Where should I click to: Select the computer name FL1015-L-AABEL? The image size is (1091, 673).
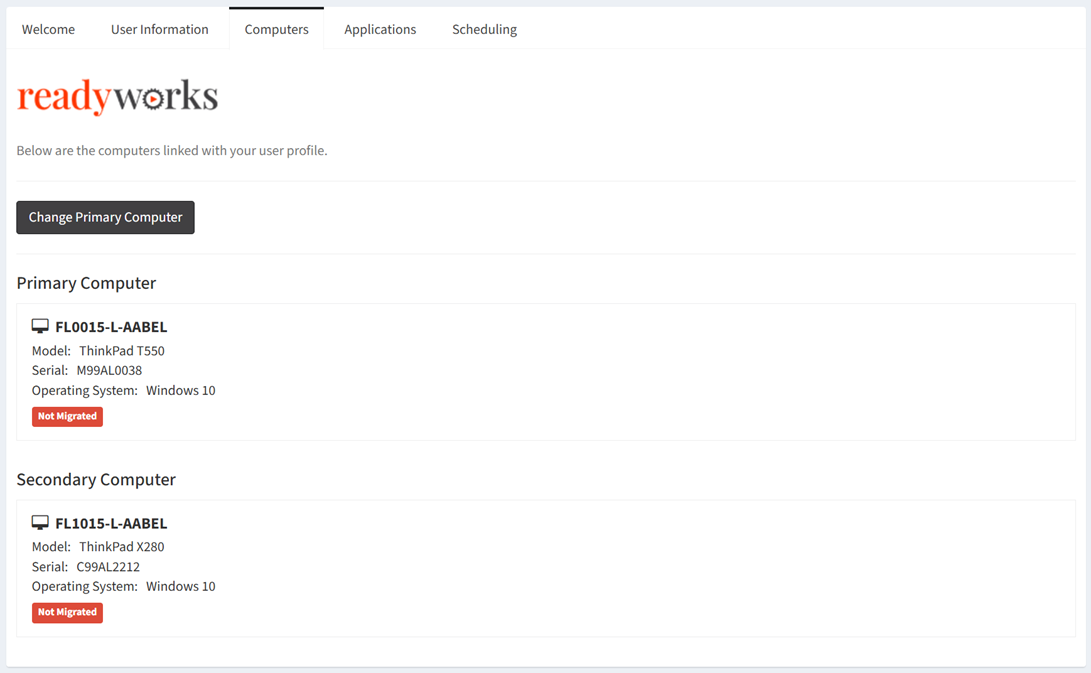coord(111,523)
